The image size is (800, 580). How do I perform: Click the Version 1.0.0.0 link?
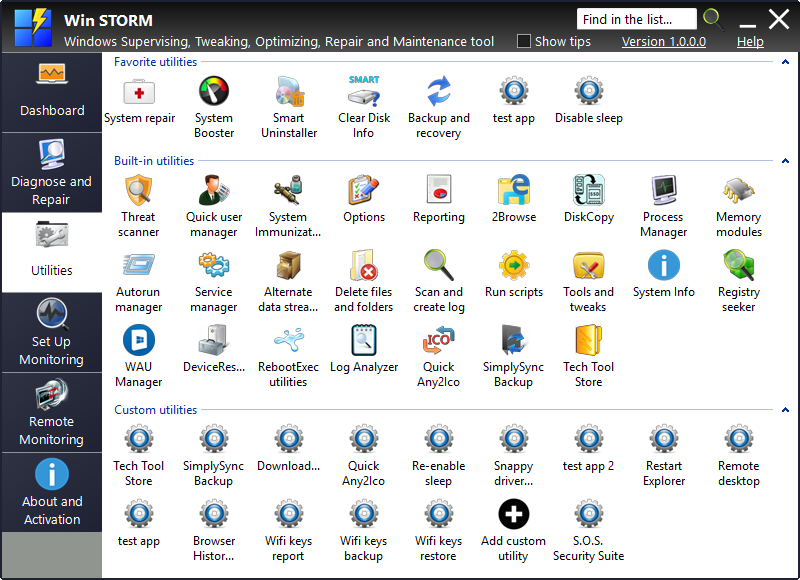coord(663,42)
